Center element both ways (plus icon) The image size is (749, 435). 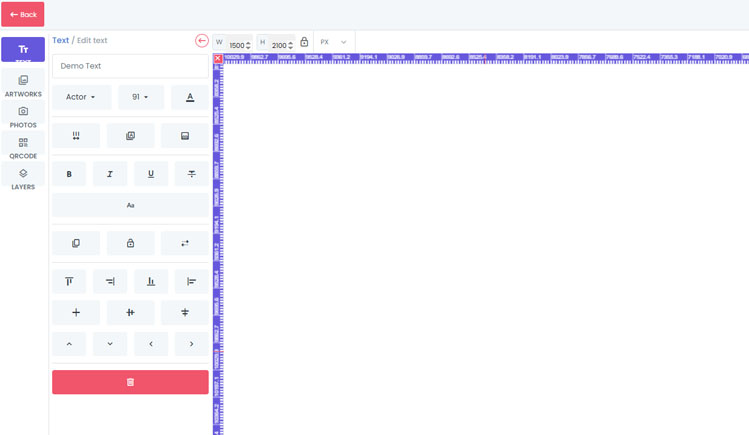[x=76, y=312]
